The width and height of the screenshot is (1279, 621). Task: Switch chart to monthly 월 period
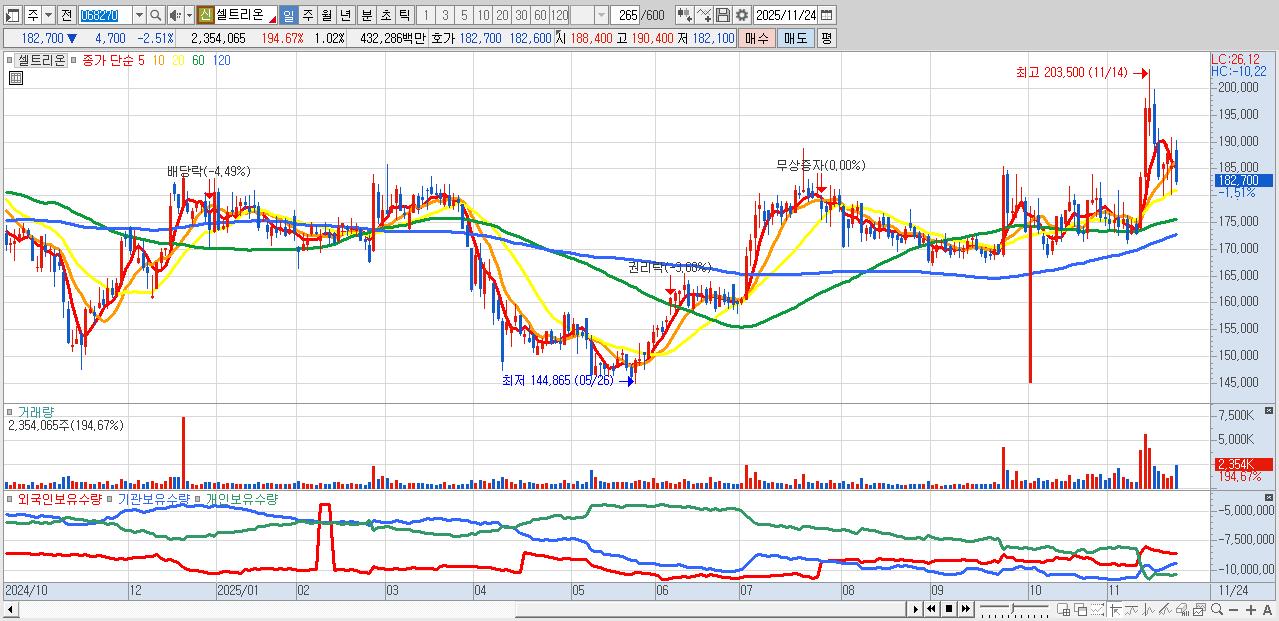point(326,15)
